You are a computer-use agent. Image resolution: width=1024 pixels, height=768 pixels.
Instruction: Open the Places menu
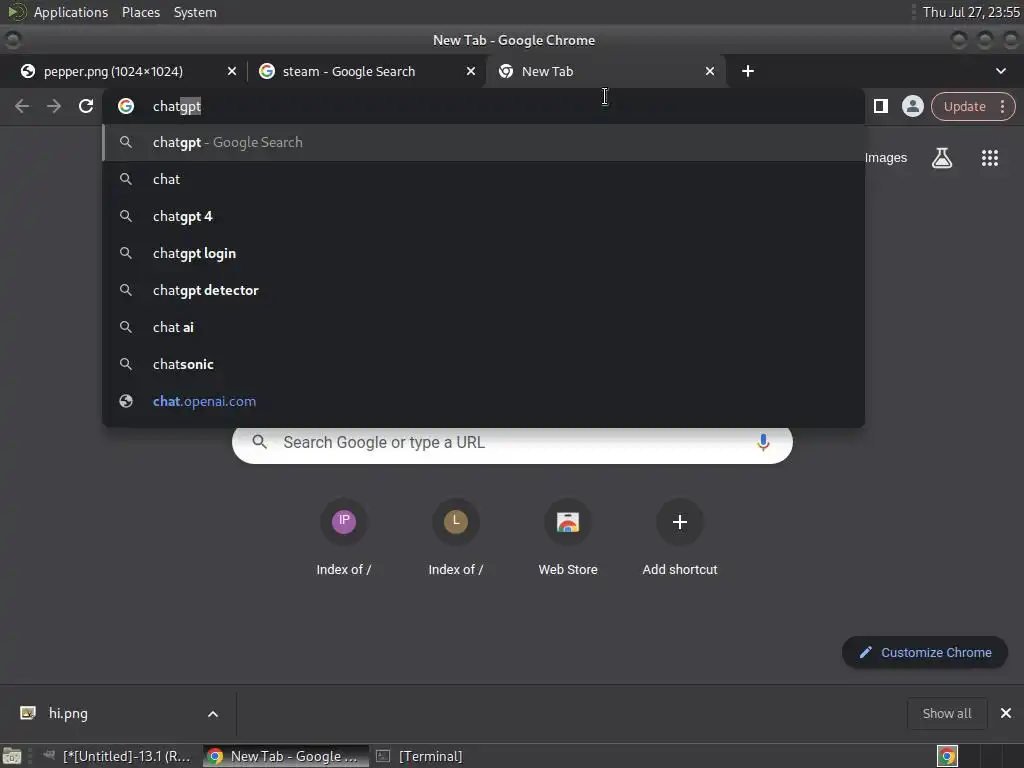(141, 12)
